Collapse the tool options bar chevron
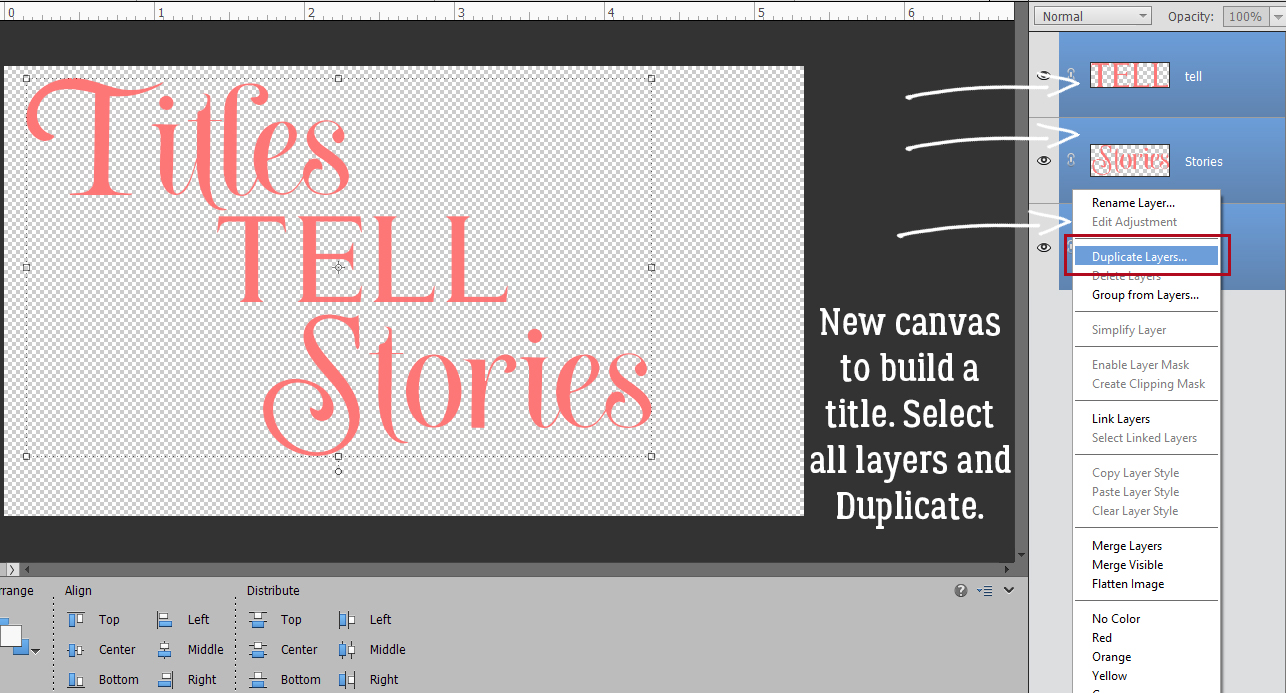The height and width of the screenshot is (693, 1286). tap(1009, 591)
